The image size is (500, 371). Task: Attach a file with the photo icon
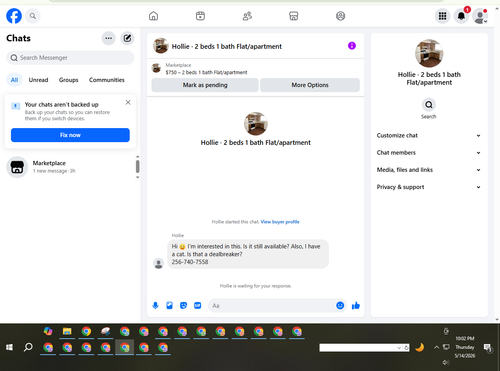[169, 305]
